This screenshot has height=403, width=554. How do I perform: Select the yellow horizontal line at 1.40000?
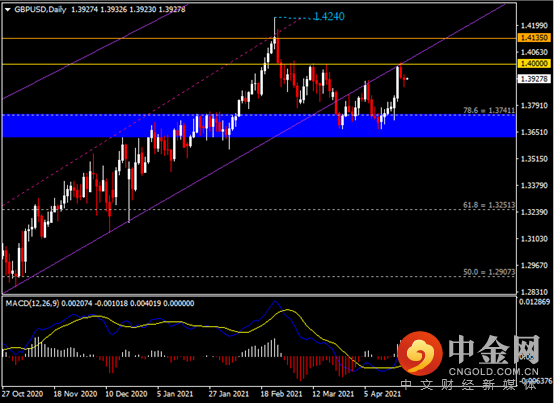click(259, 64)
